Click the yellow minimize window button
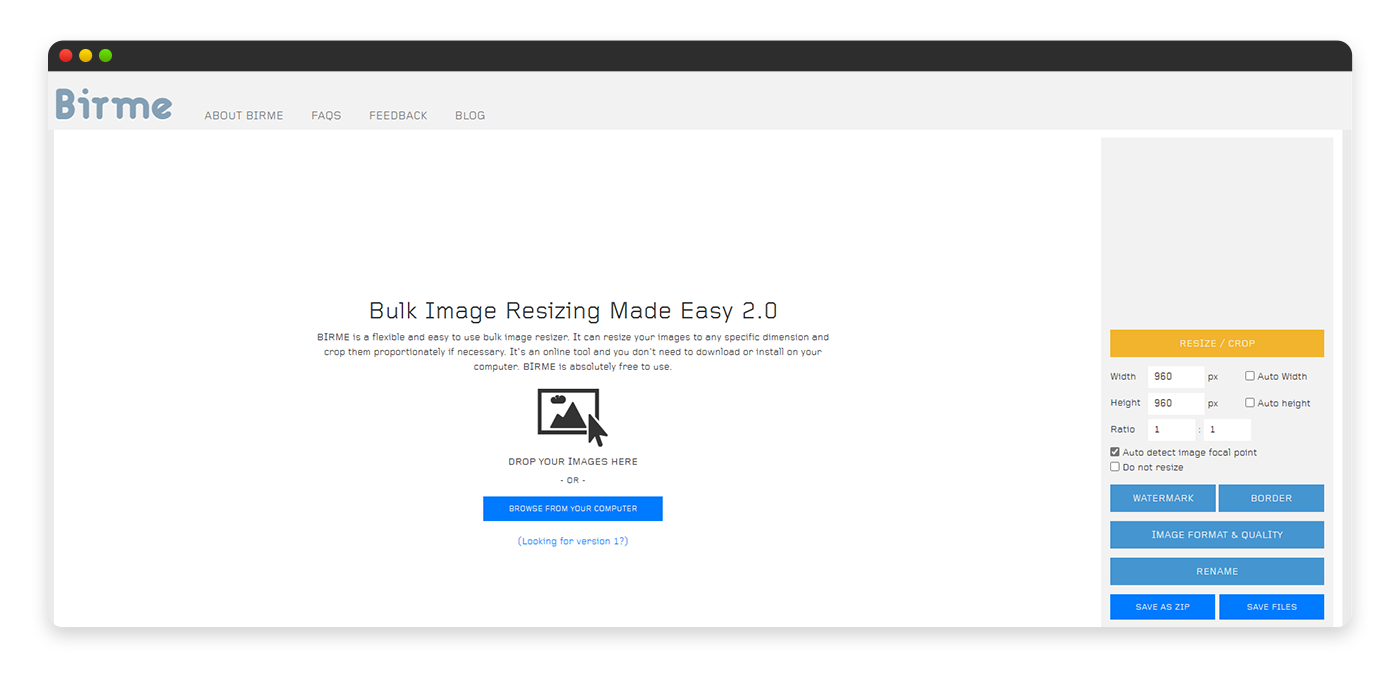The image size is (1400, 700). coord(86,55)
